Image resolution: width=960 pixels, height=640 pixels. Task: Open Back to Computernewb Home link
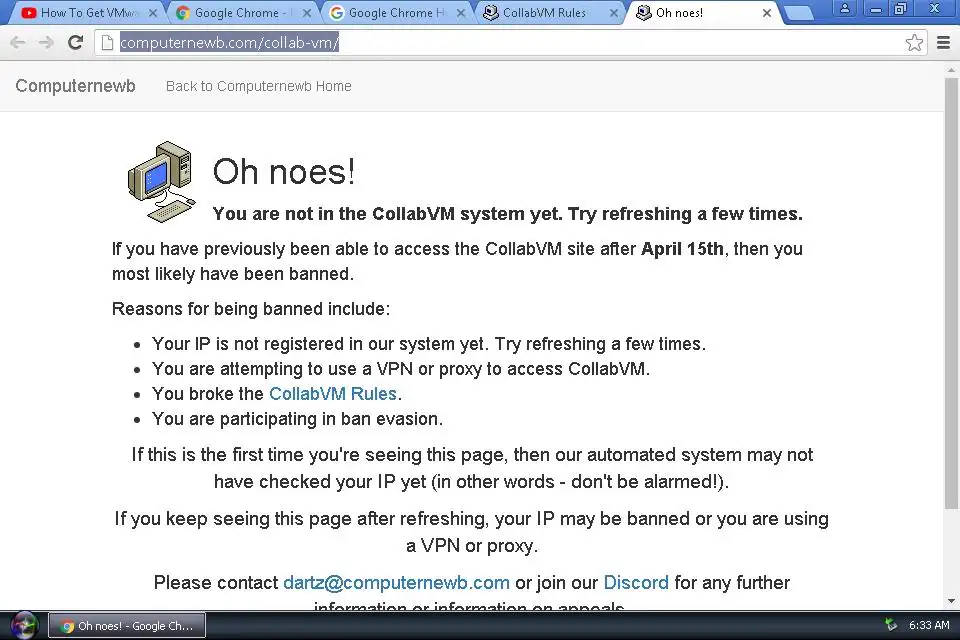point(258,86)
